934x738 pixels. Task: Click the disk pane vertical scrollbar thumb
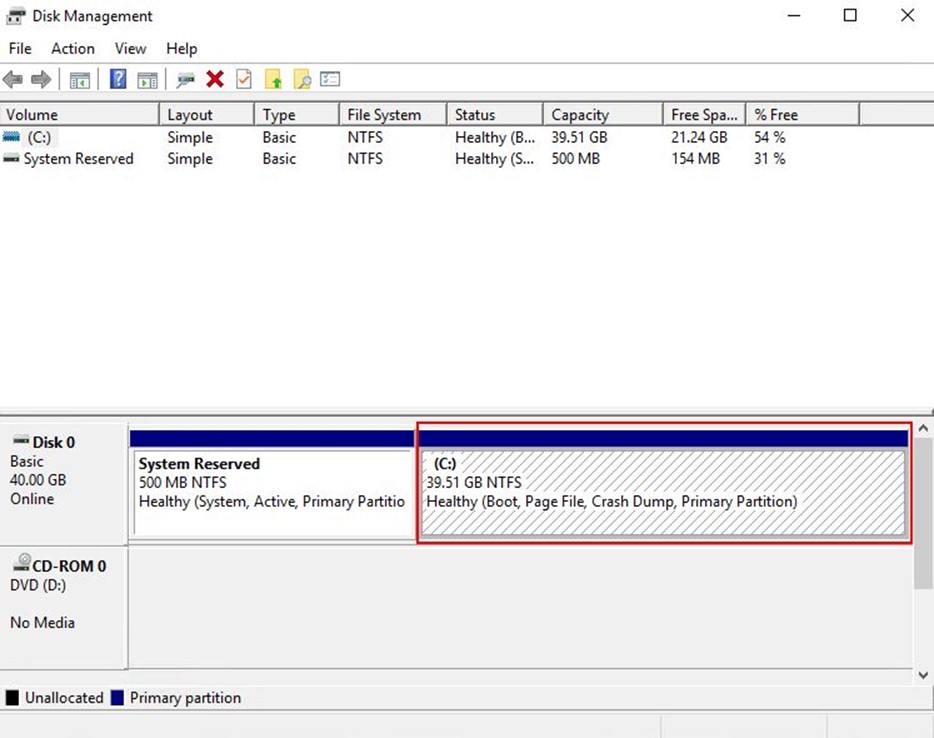tap(923, 513)
